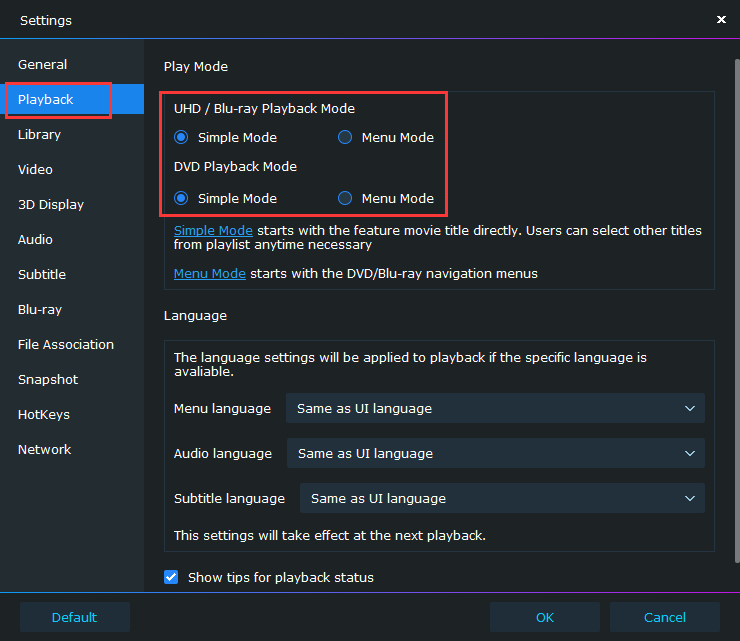The height and width of the screenshot is (641, 740).
Task: Select Simple Mode for DVD playback
Action: [181, 198]
